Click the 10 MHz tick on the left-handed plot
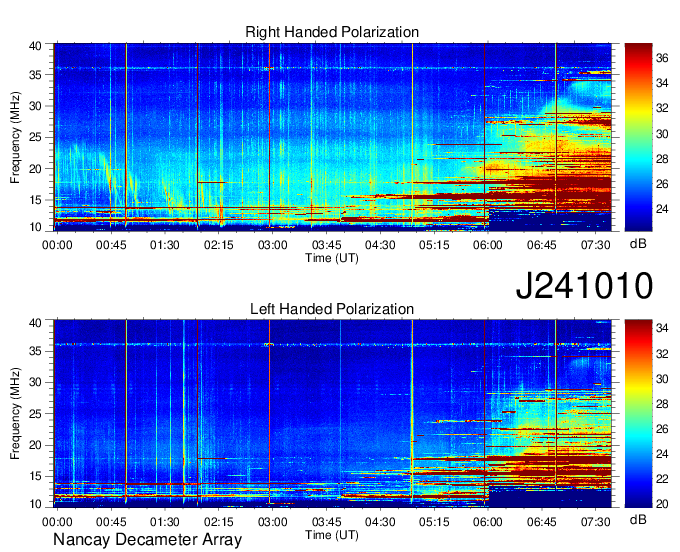 [x=35, y=504]
